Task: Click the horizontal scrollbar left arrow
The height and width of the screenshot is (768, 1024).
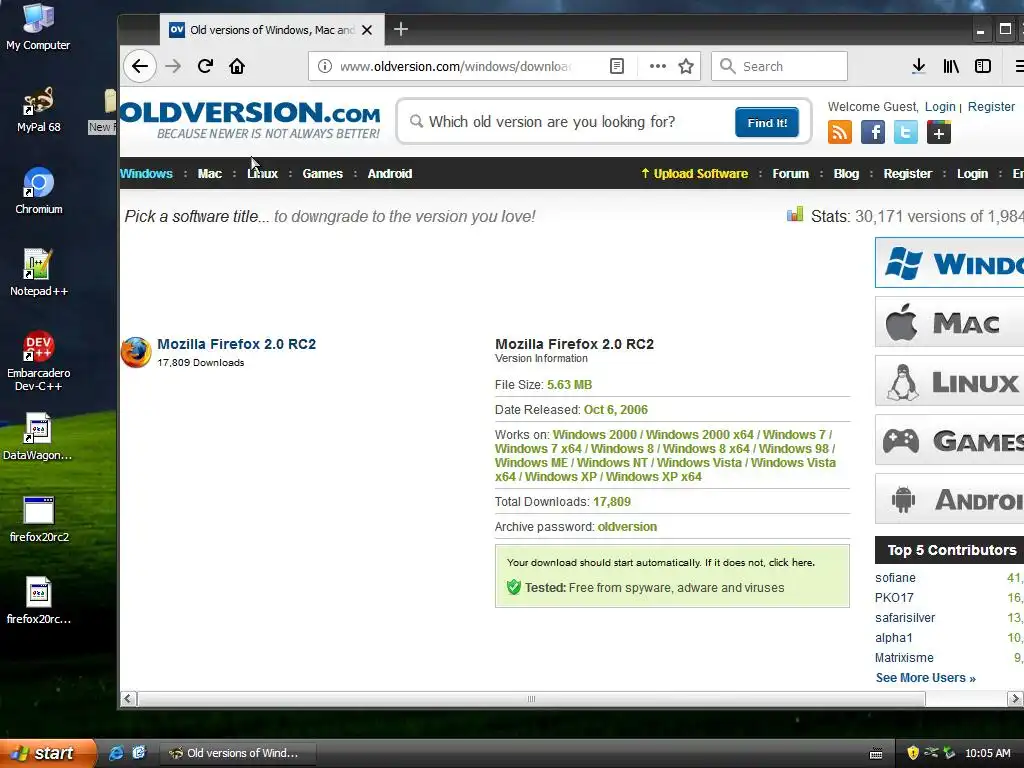Action: tap(128, 699)
